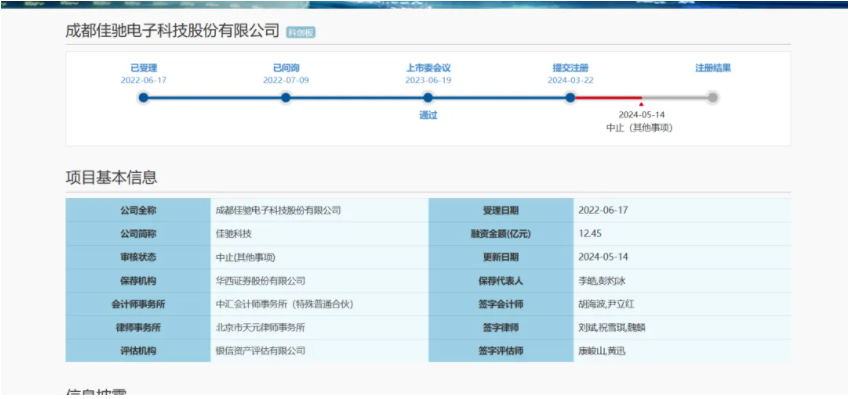Viewport: 852px width, 399px height.
Task: Click the 签字会计师 label cell
Action: pos(501,304)
